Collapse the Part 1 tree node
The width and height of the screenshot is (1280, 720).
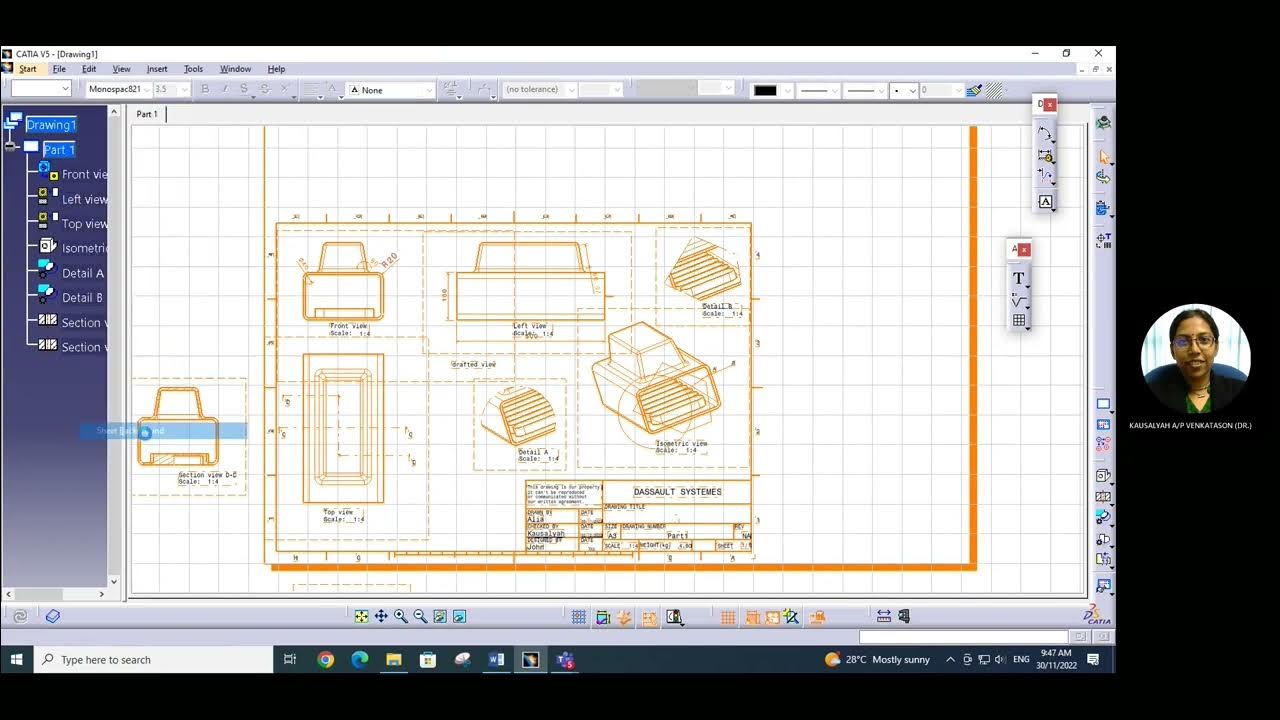point(9,147)
